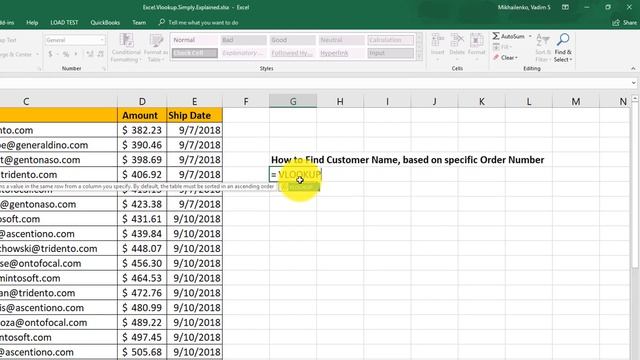
Task: Open Format as Table gallery
Action: tap(156, 48)
